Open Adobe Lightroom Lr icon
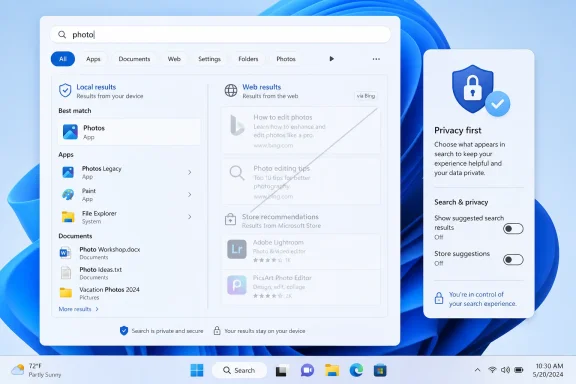 (237, 250)
